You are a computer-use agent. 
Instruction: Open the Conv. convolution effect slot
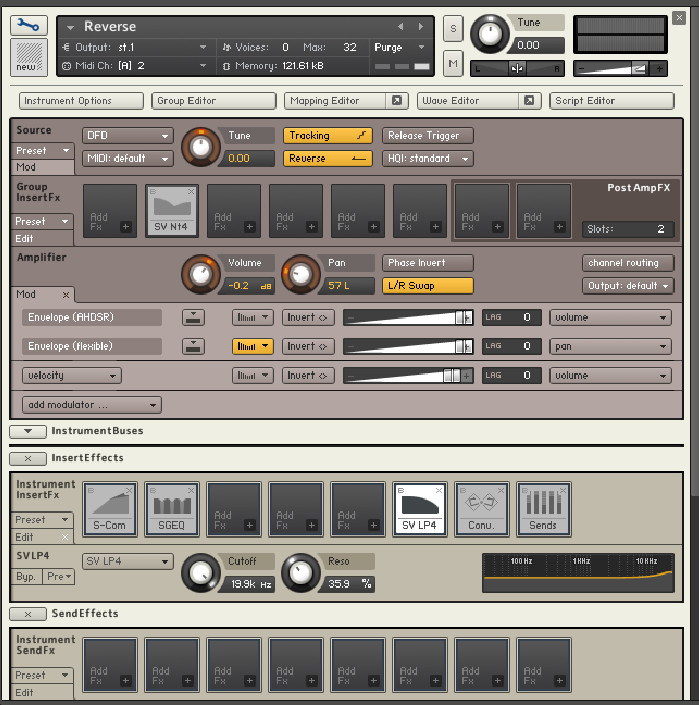[x=481, y=509]
